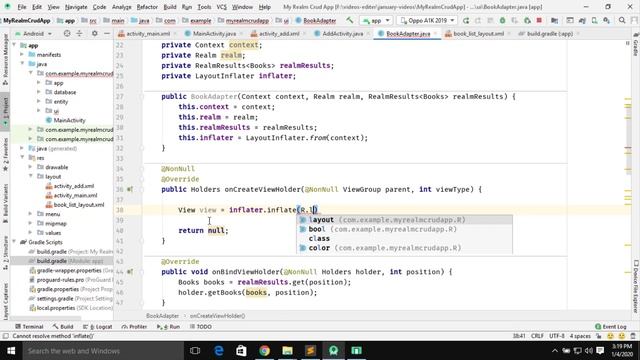
Task: Expand the drawable folder
Action: point(31,167)
